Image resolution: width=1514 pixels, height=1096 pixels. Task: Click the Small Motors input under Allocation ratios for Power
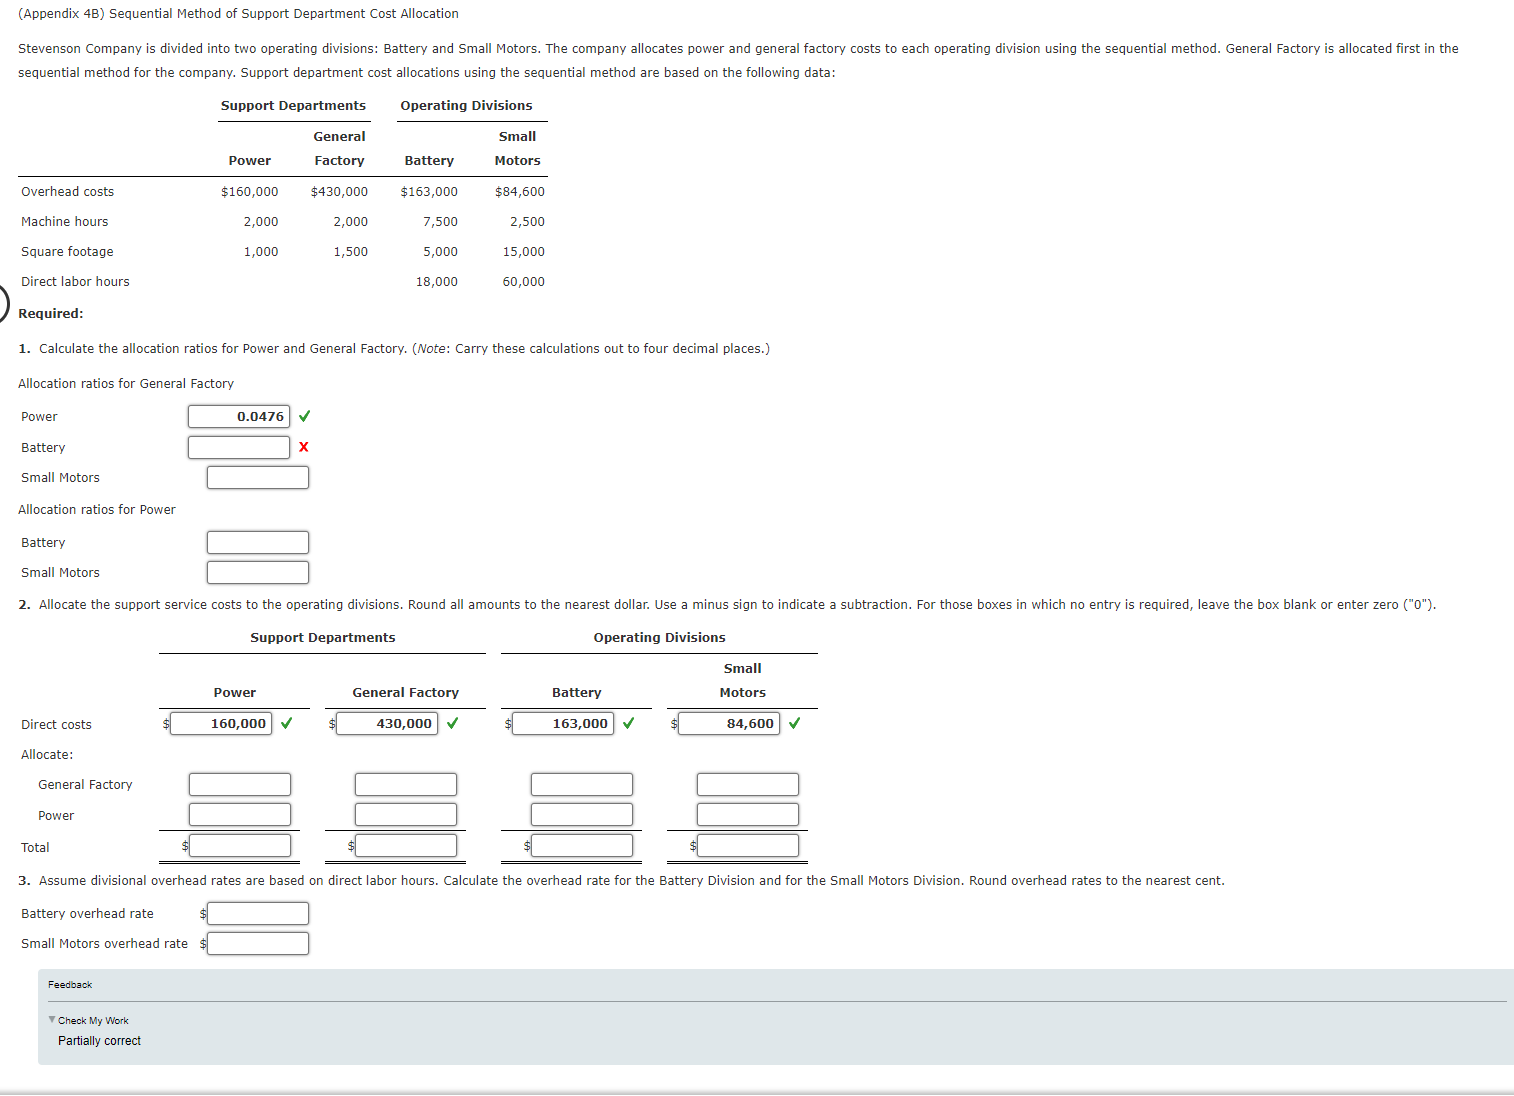(257, 572)
